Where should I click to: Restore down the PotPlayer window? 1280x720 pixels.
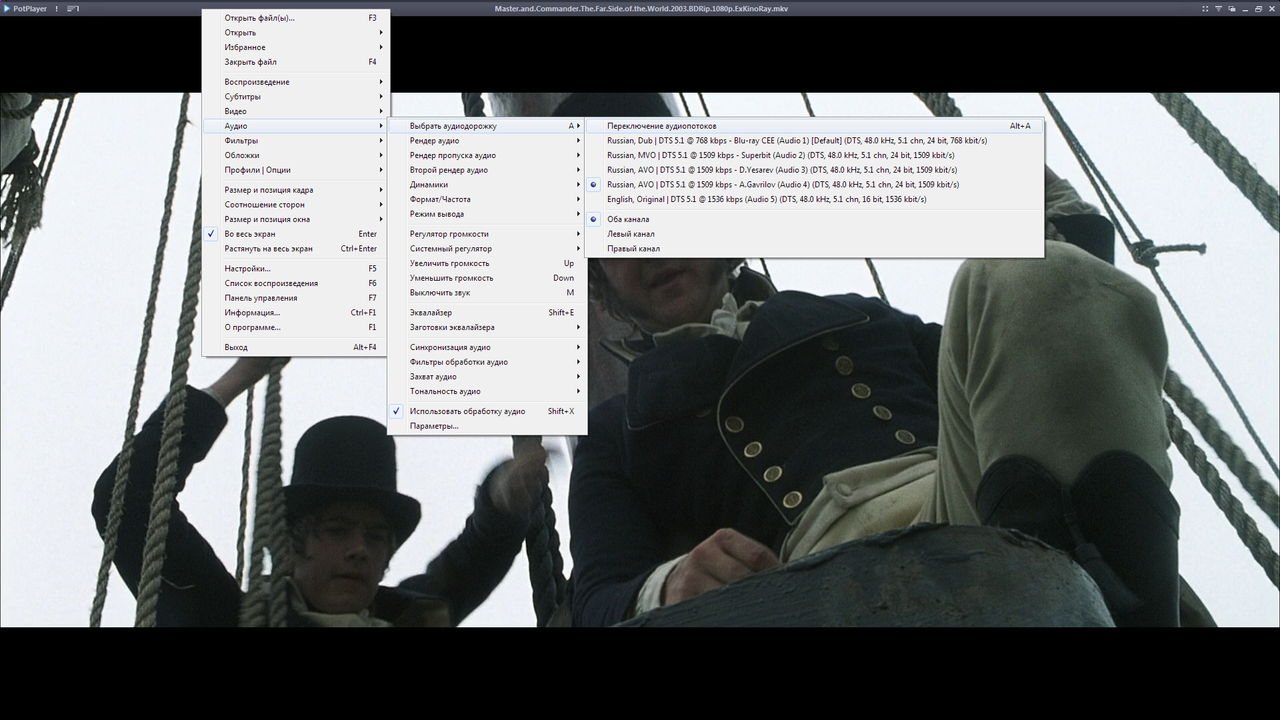(1257, 8)
